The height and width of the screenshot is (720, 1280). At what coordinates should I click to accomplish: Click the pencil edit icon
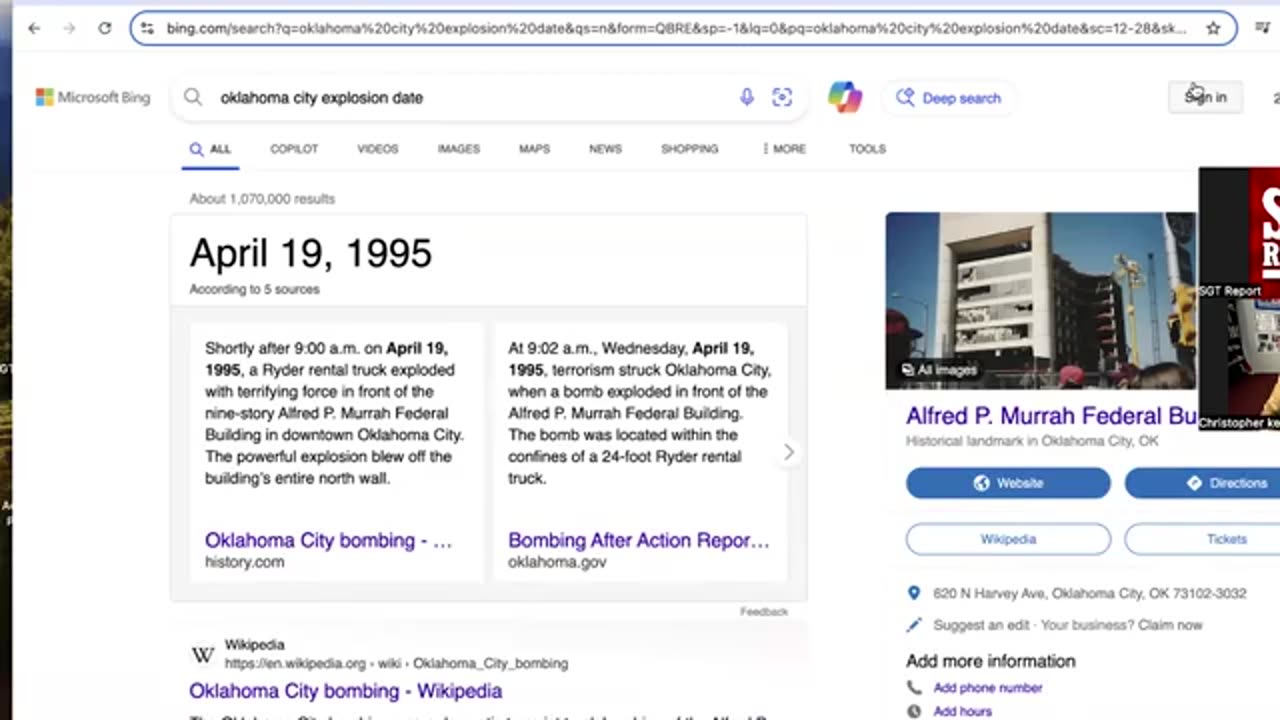tap(913, 625)
